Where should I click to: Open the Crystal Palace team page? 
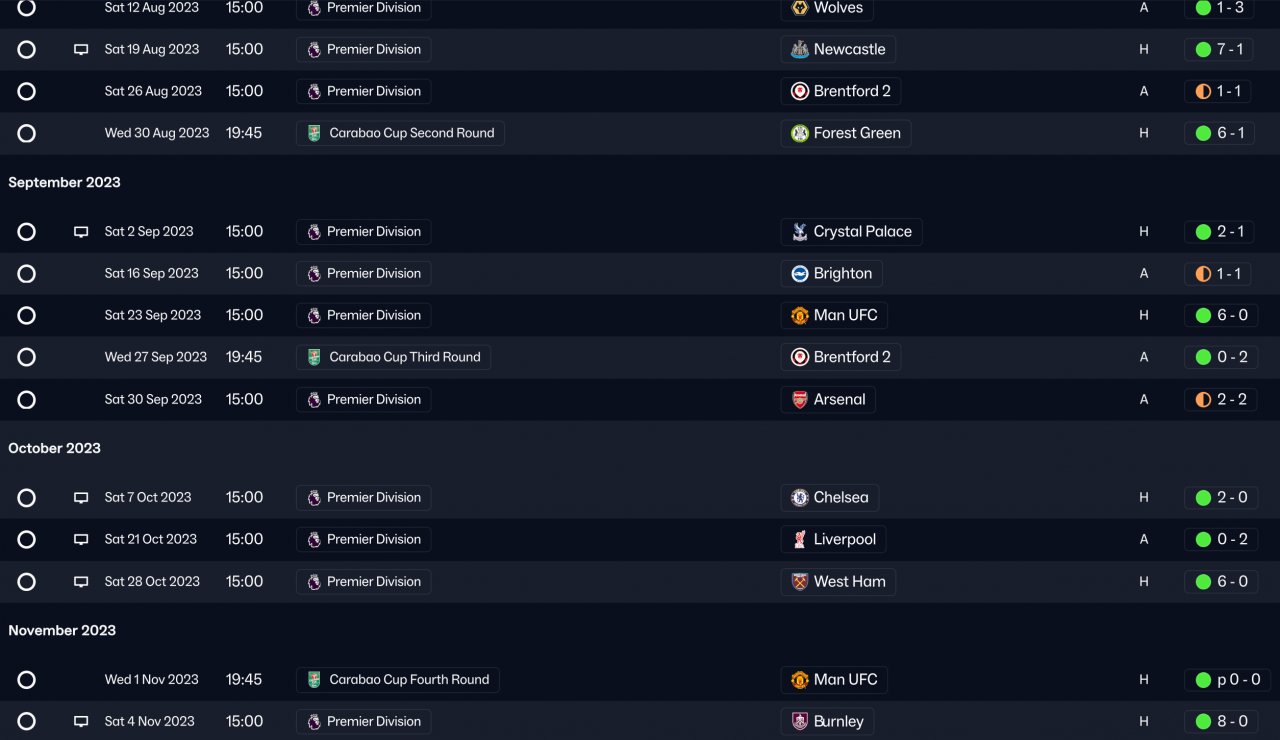(862, 231)
